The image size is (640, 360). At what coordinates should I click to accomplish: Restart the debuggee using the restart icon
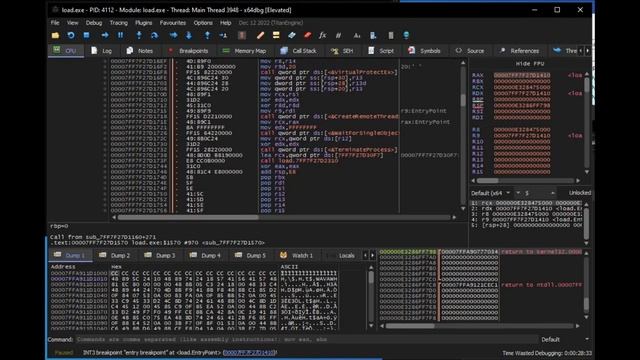(x=71, y=36)
